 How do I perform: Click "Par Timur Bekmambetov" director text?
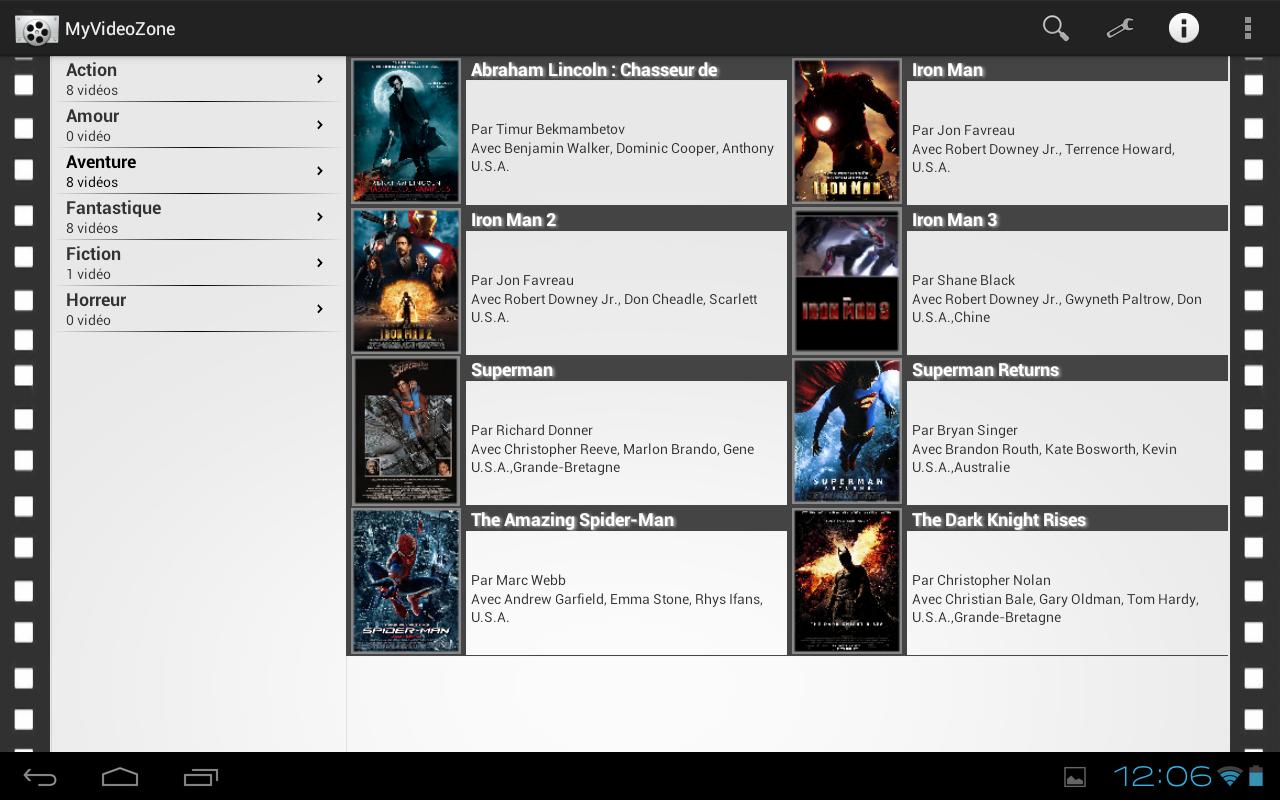point(548,129)
